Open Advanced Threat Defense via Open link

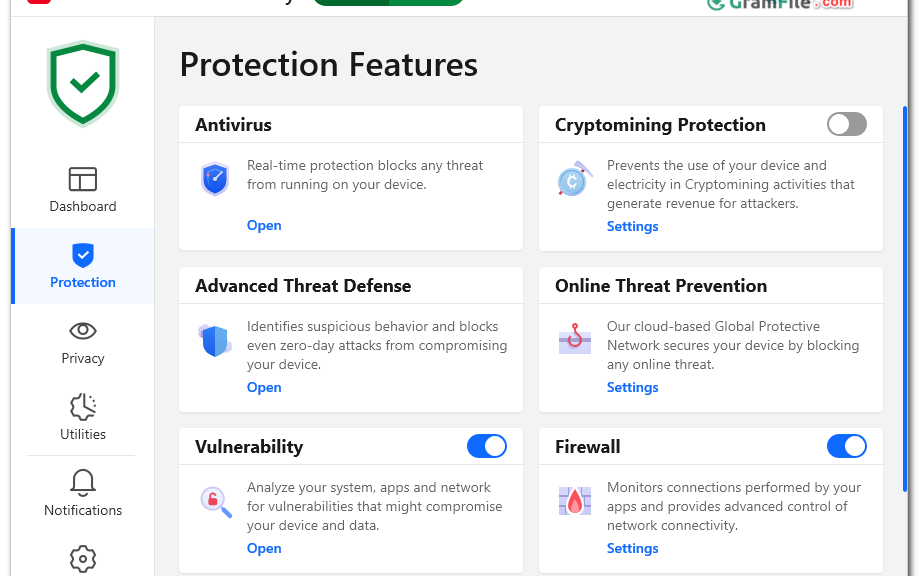(264, 387)
